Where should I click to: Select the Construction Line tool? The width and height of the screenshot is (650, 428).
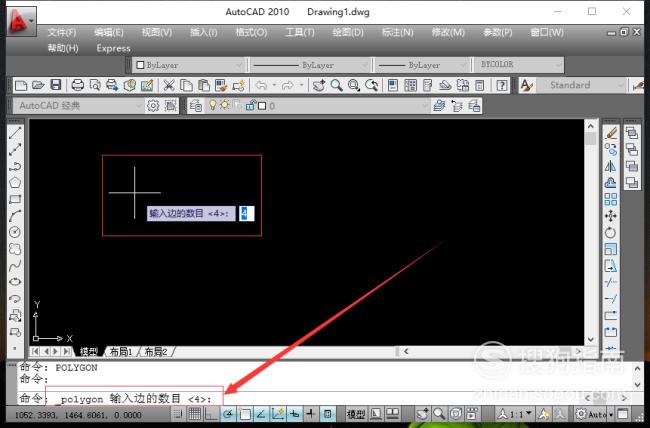(15, 149)
